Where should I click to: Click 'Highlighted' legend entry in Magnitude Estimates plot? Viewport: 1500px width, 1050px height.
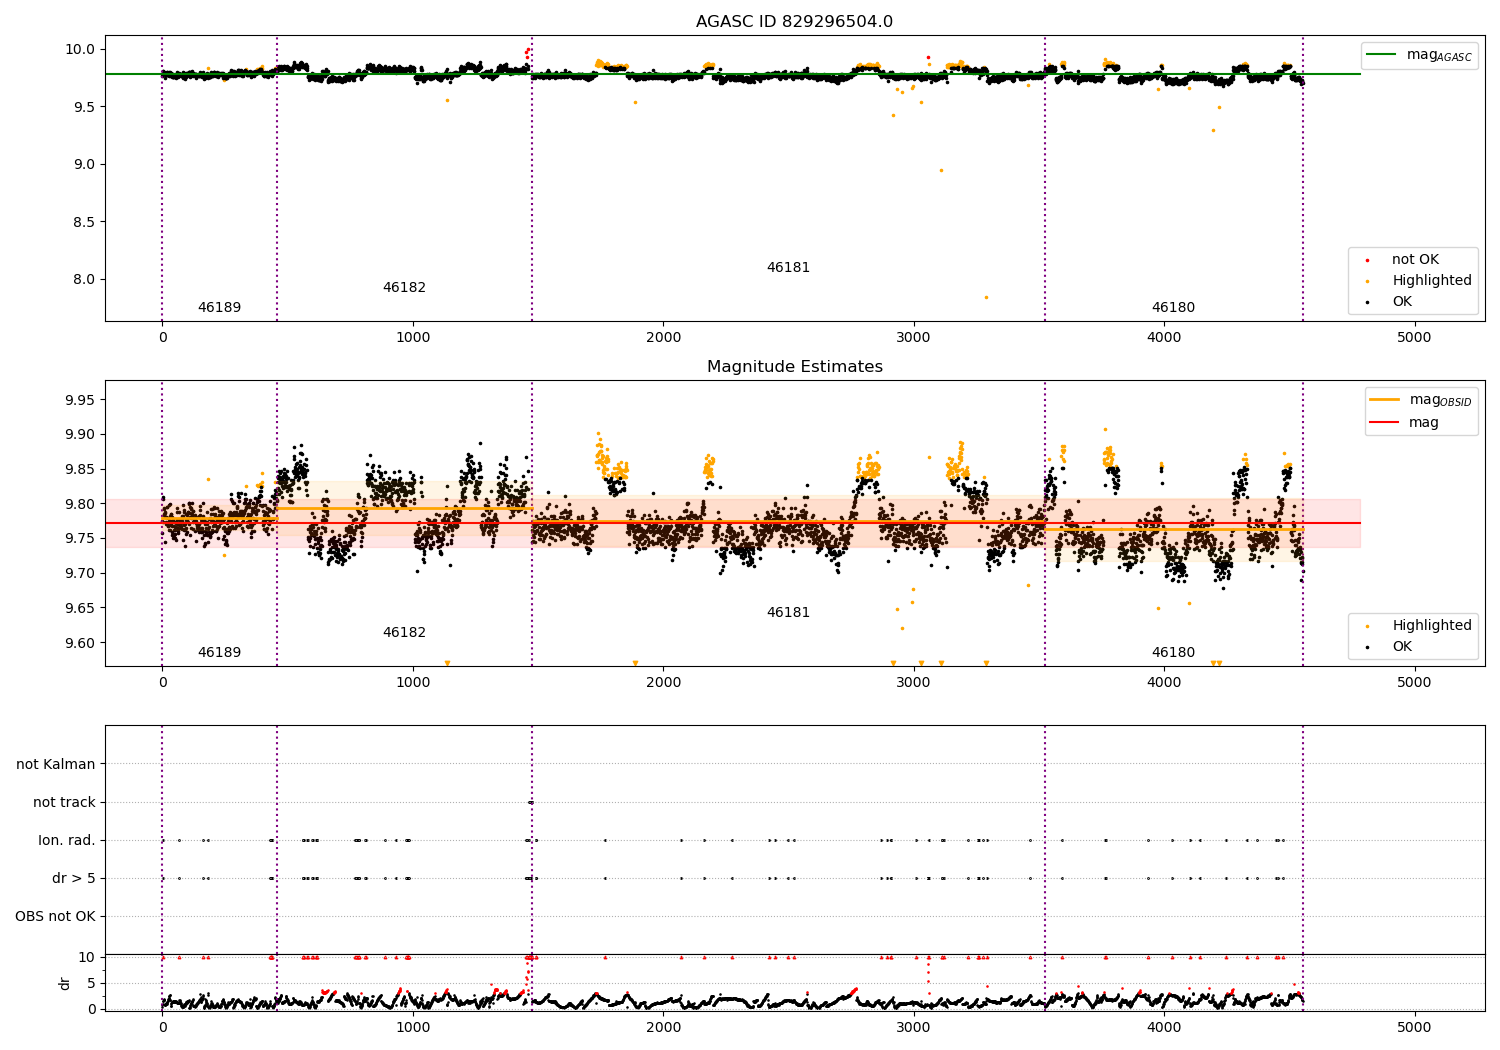[1432, 625]
